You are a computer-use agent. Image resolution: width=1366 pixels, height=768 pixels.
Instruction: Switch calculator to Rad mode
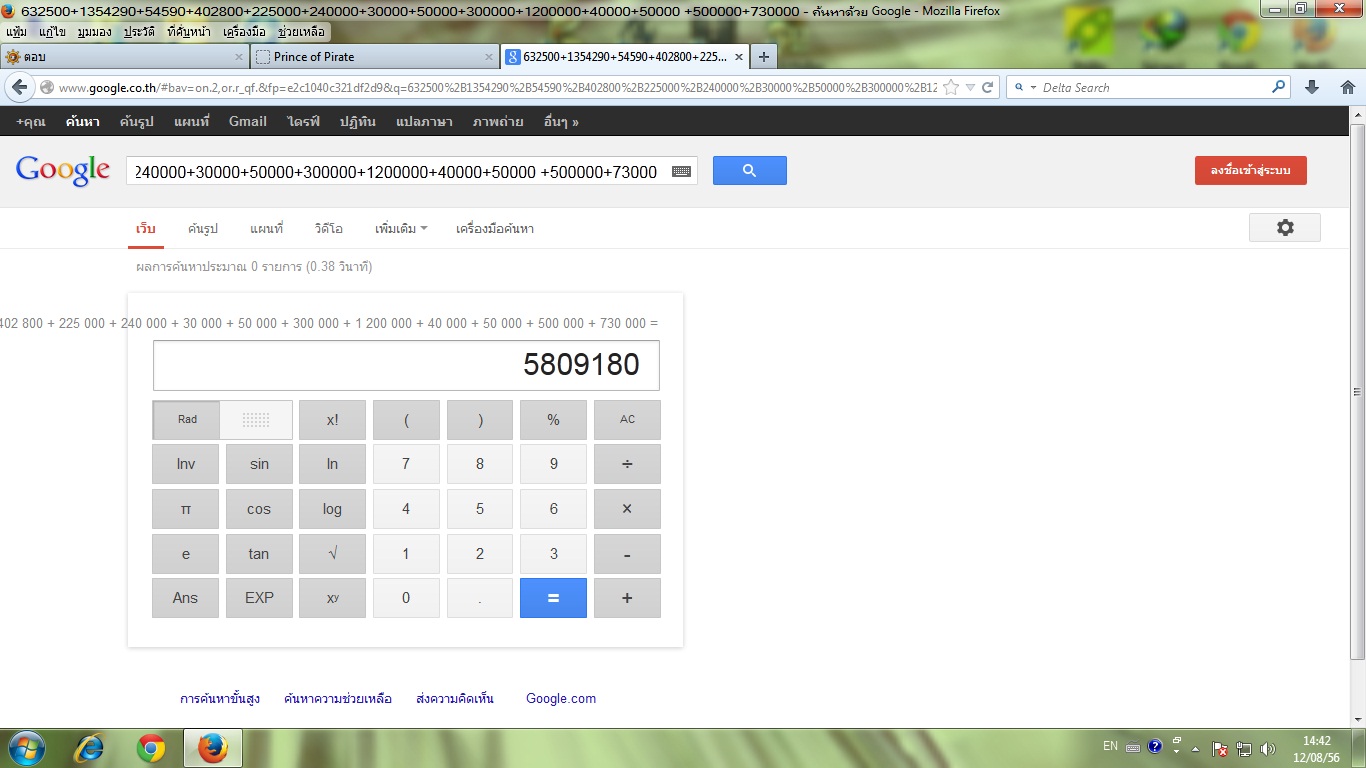(x=187, y=420)
